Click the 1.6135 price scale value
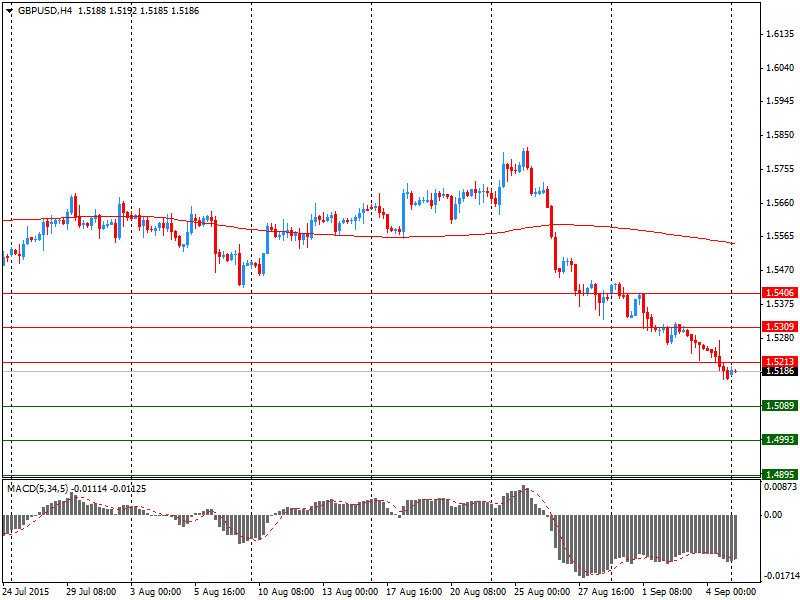The width and height of the screenshot is (800, 600). click(781, 34)
